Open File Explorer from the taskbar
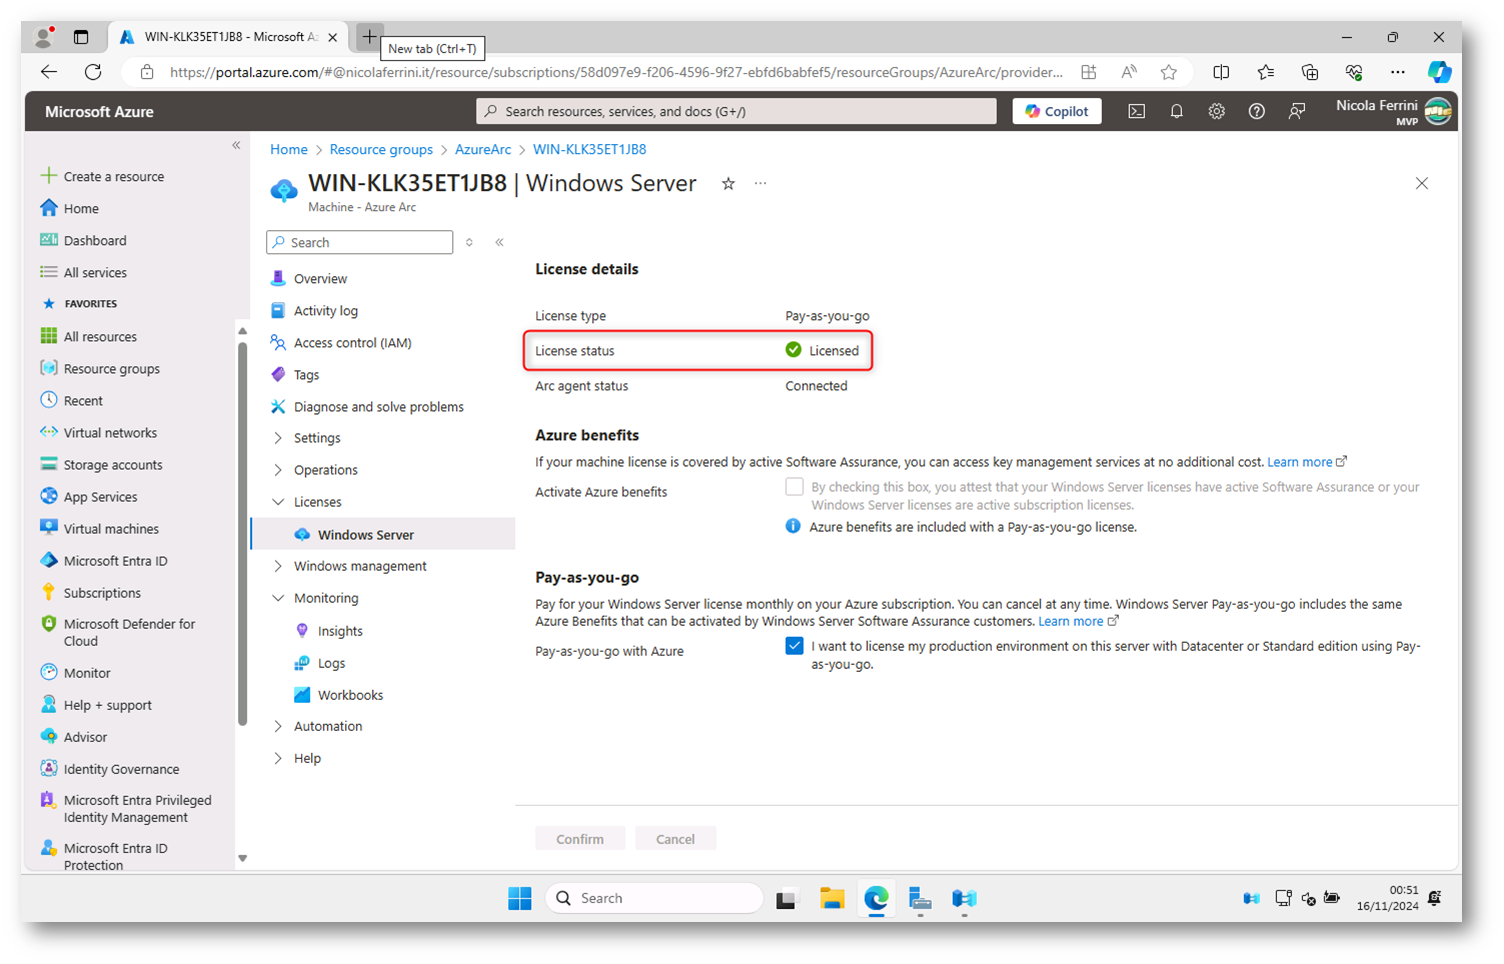Screen dimensions: 1504x964 (832, 898)
